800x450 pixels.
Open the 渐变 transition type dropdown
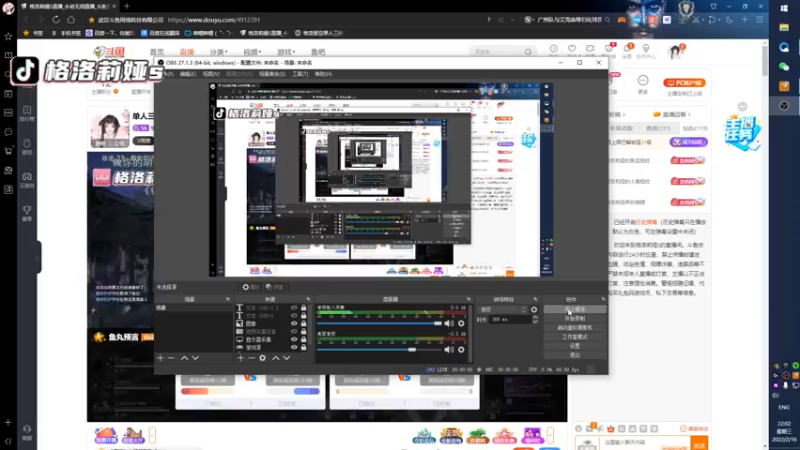click(x=502, y=310)
